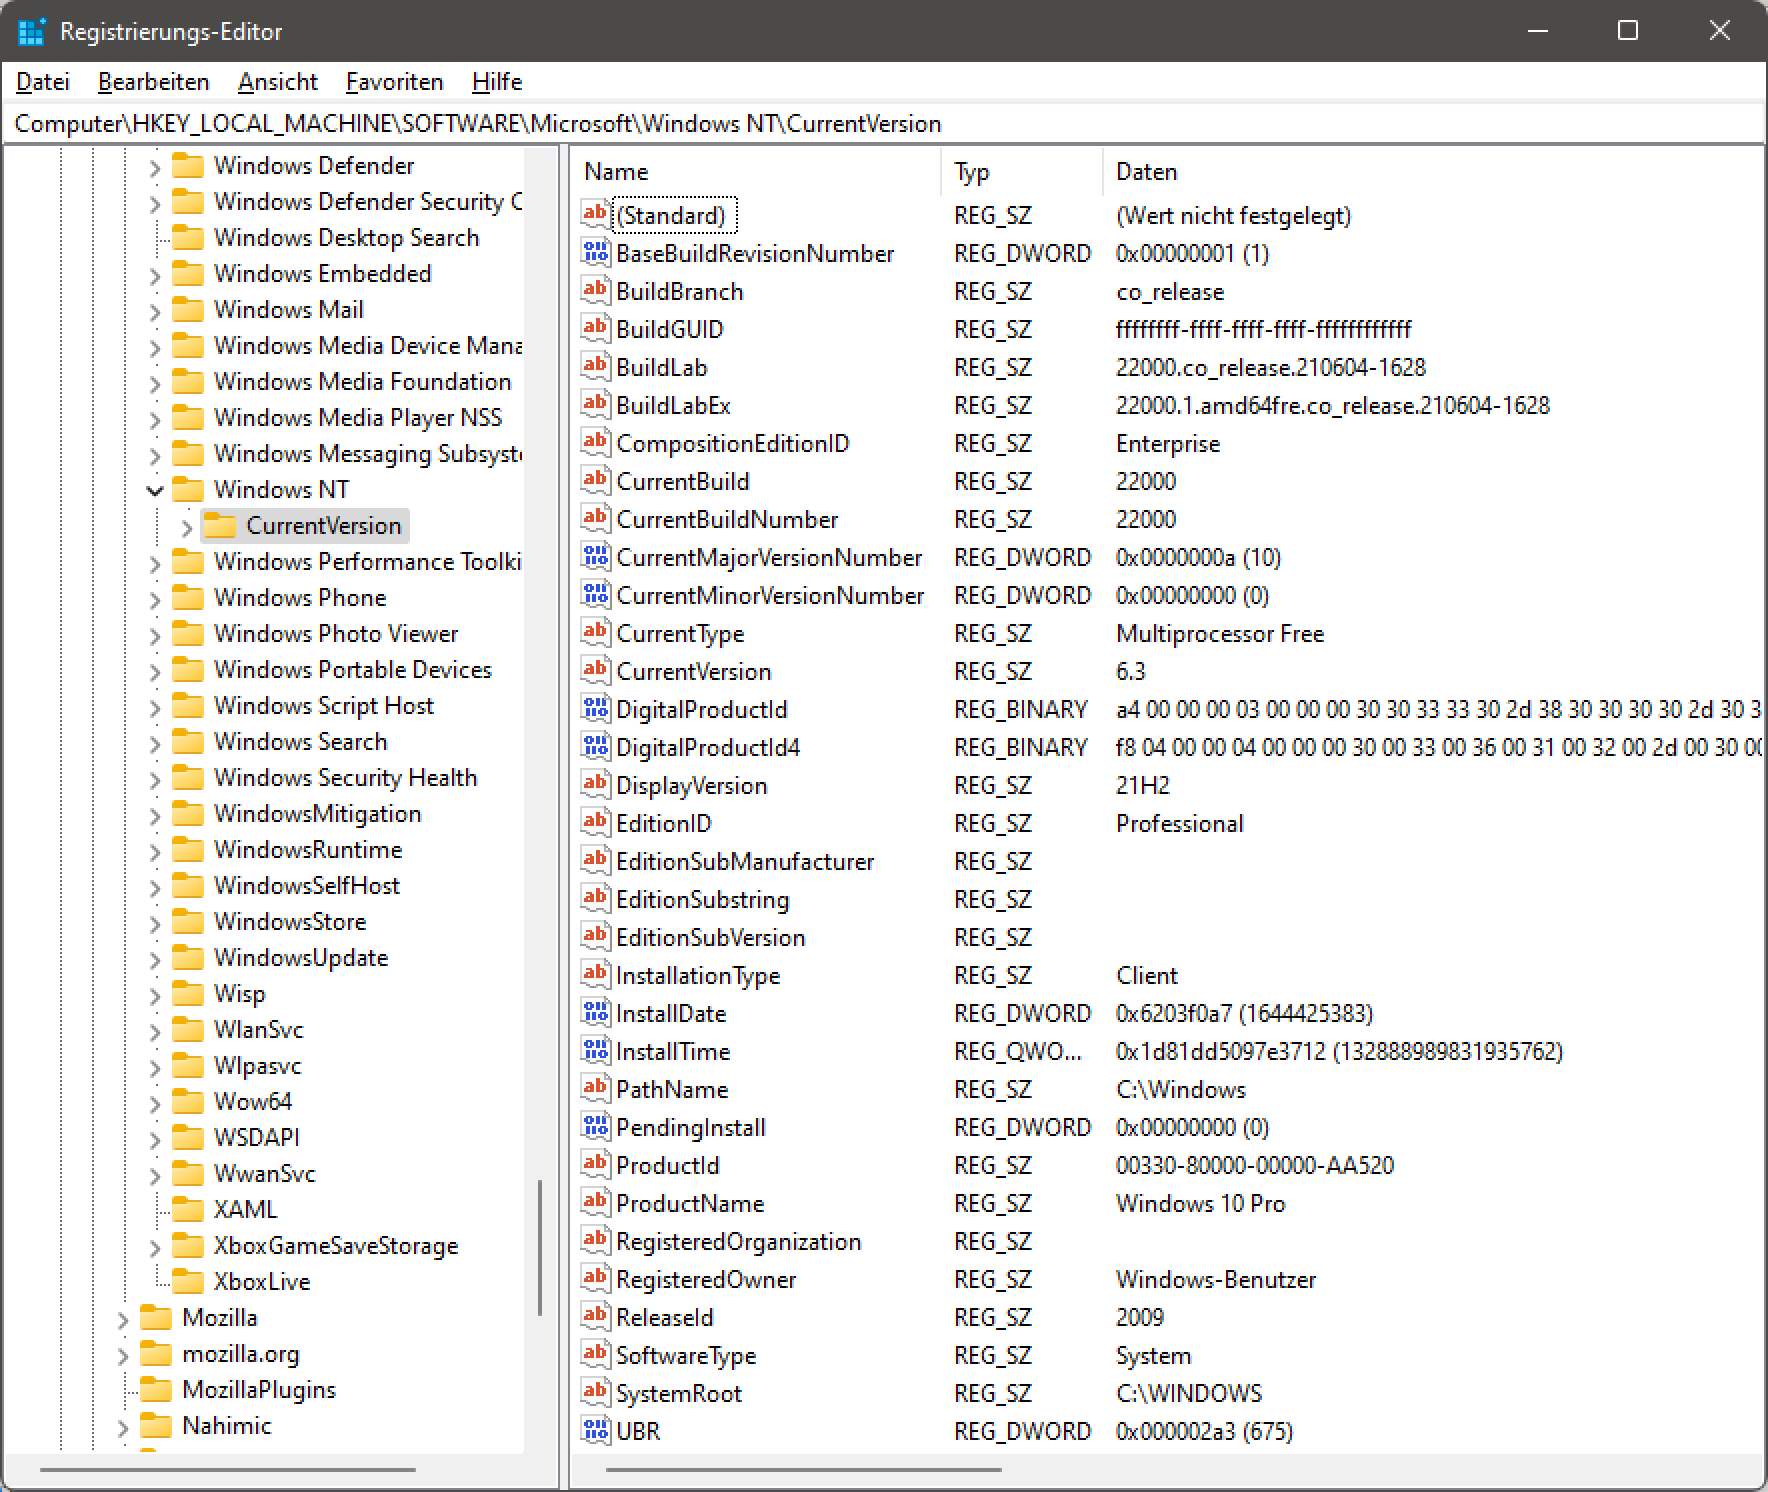Click the string icon next to ProductName
This screenshot has width=1768, height=1492.
(595, 1202)
